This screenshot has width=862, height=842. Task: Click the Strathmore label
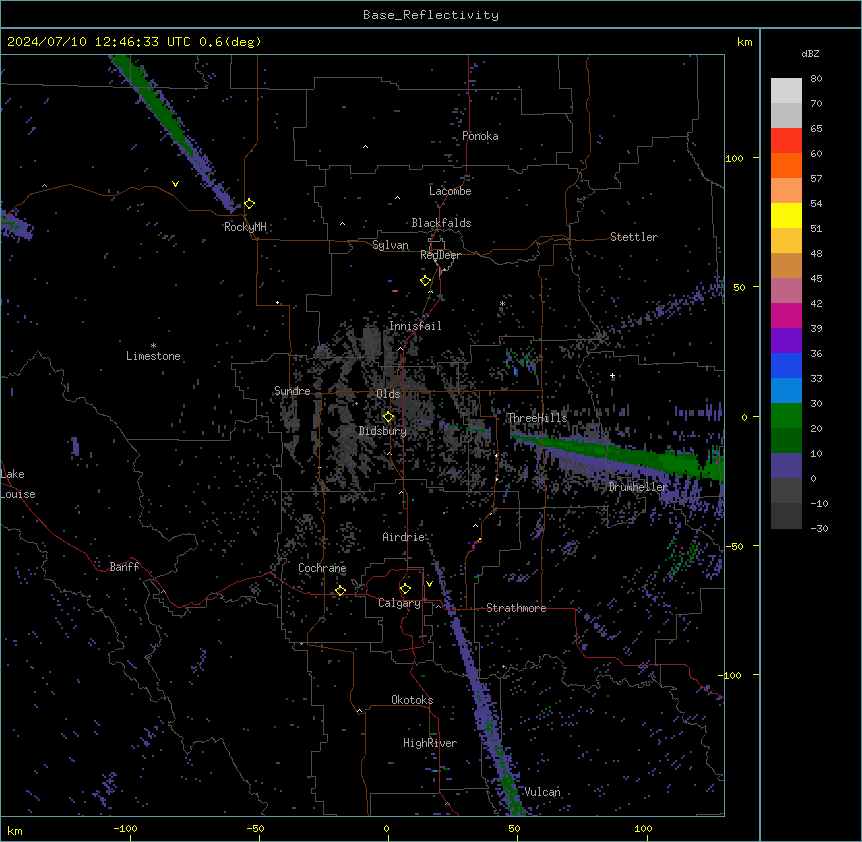point(516,608)
